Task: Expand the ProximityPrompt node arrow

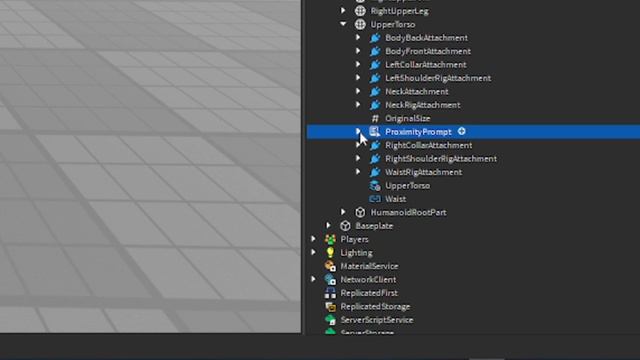Action: [358, 131]
